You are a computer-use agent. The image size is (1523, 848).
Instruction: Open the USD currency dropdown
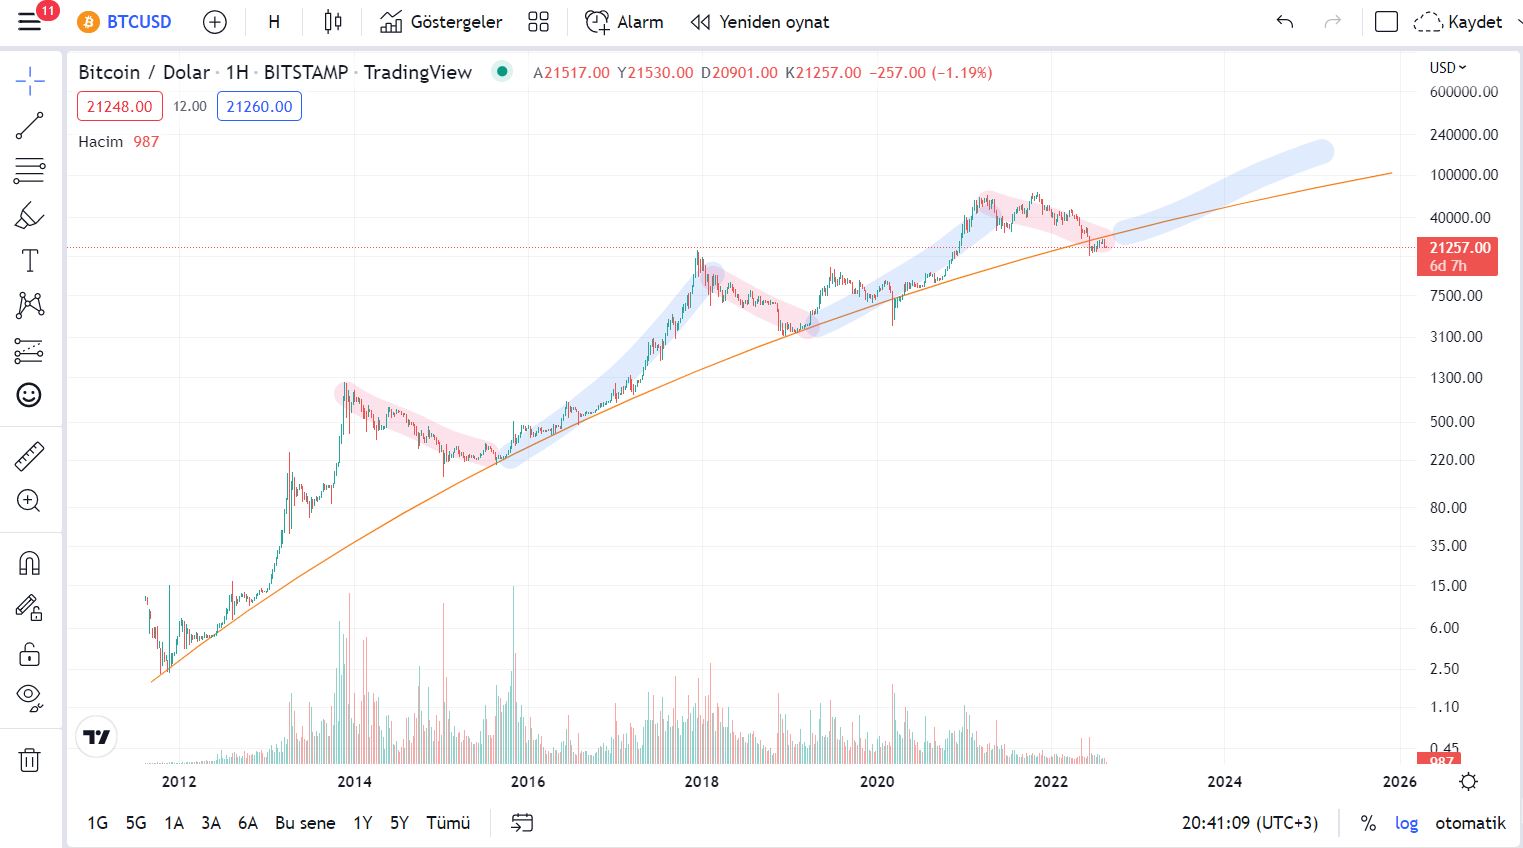point(1447,67)
